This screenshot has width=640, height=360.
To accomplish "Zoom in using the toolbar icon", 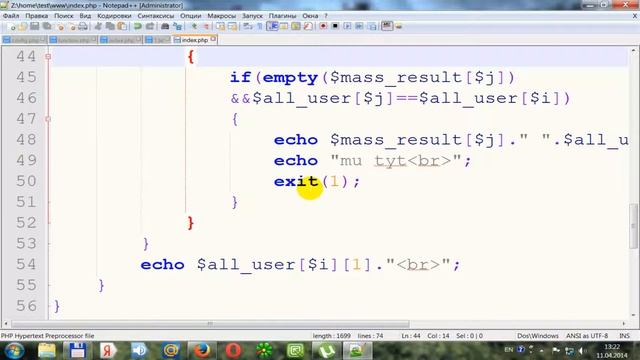I will (x=194, y=27).
